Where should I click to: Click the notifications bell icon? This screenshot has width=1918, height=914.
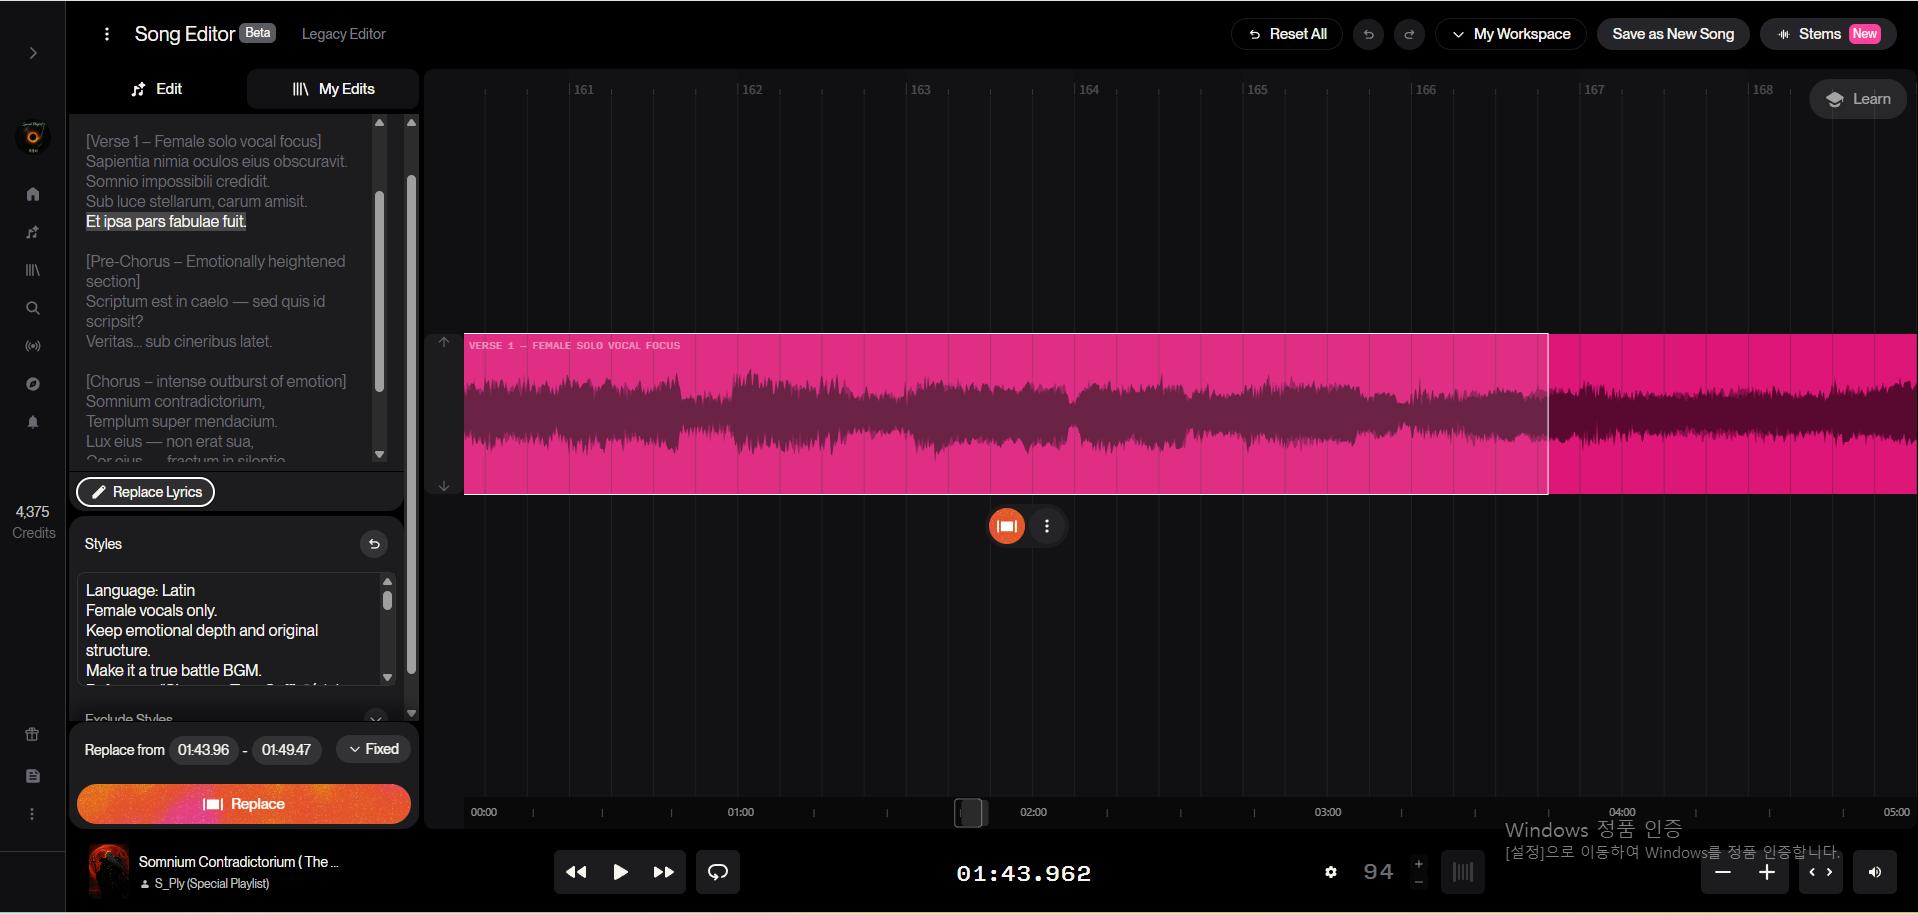coord(33,422)
